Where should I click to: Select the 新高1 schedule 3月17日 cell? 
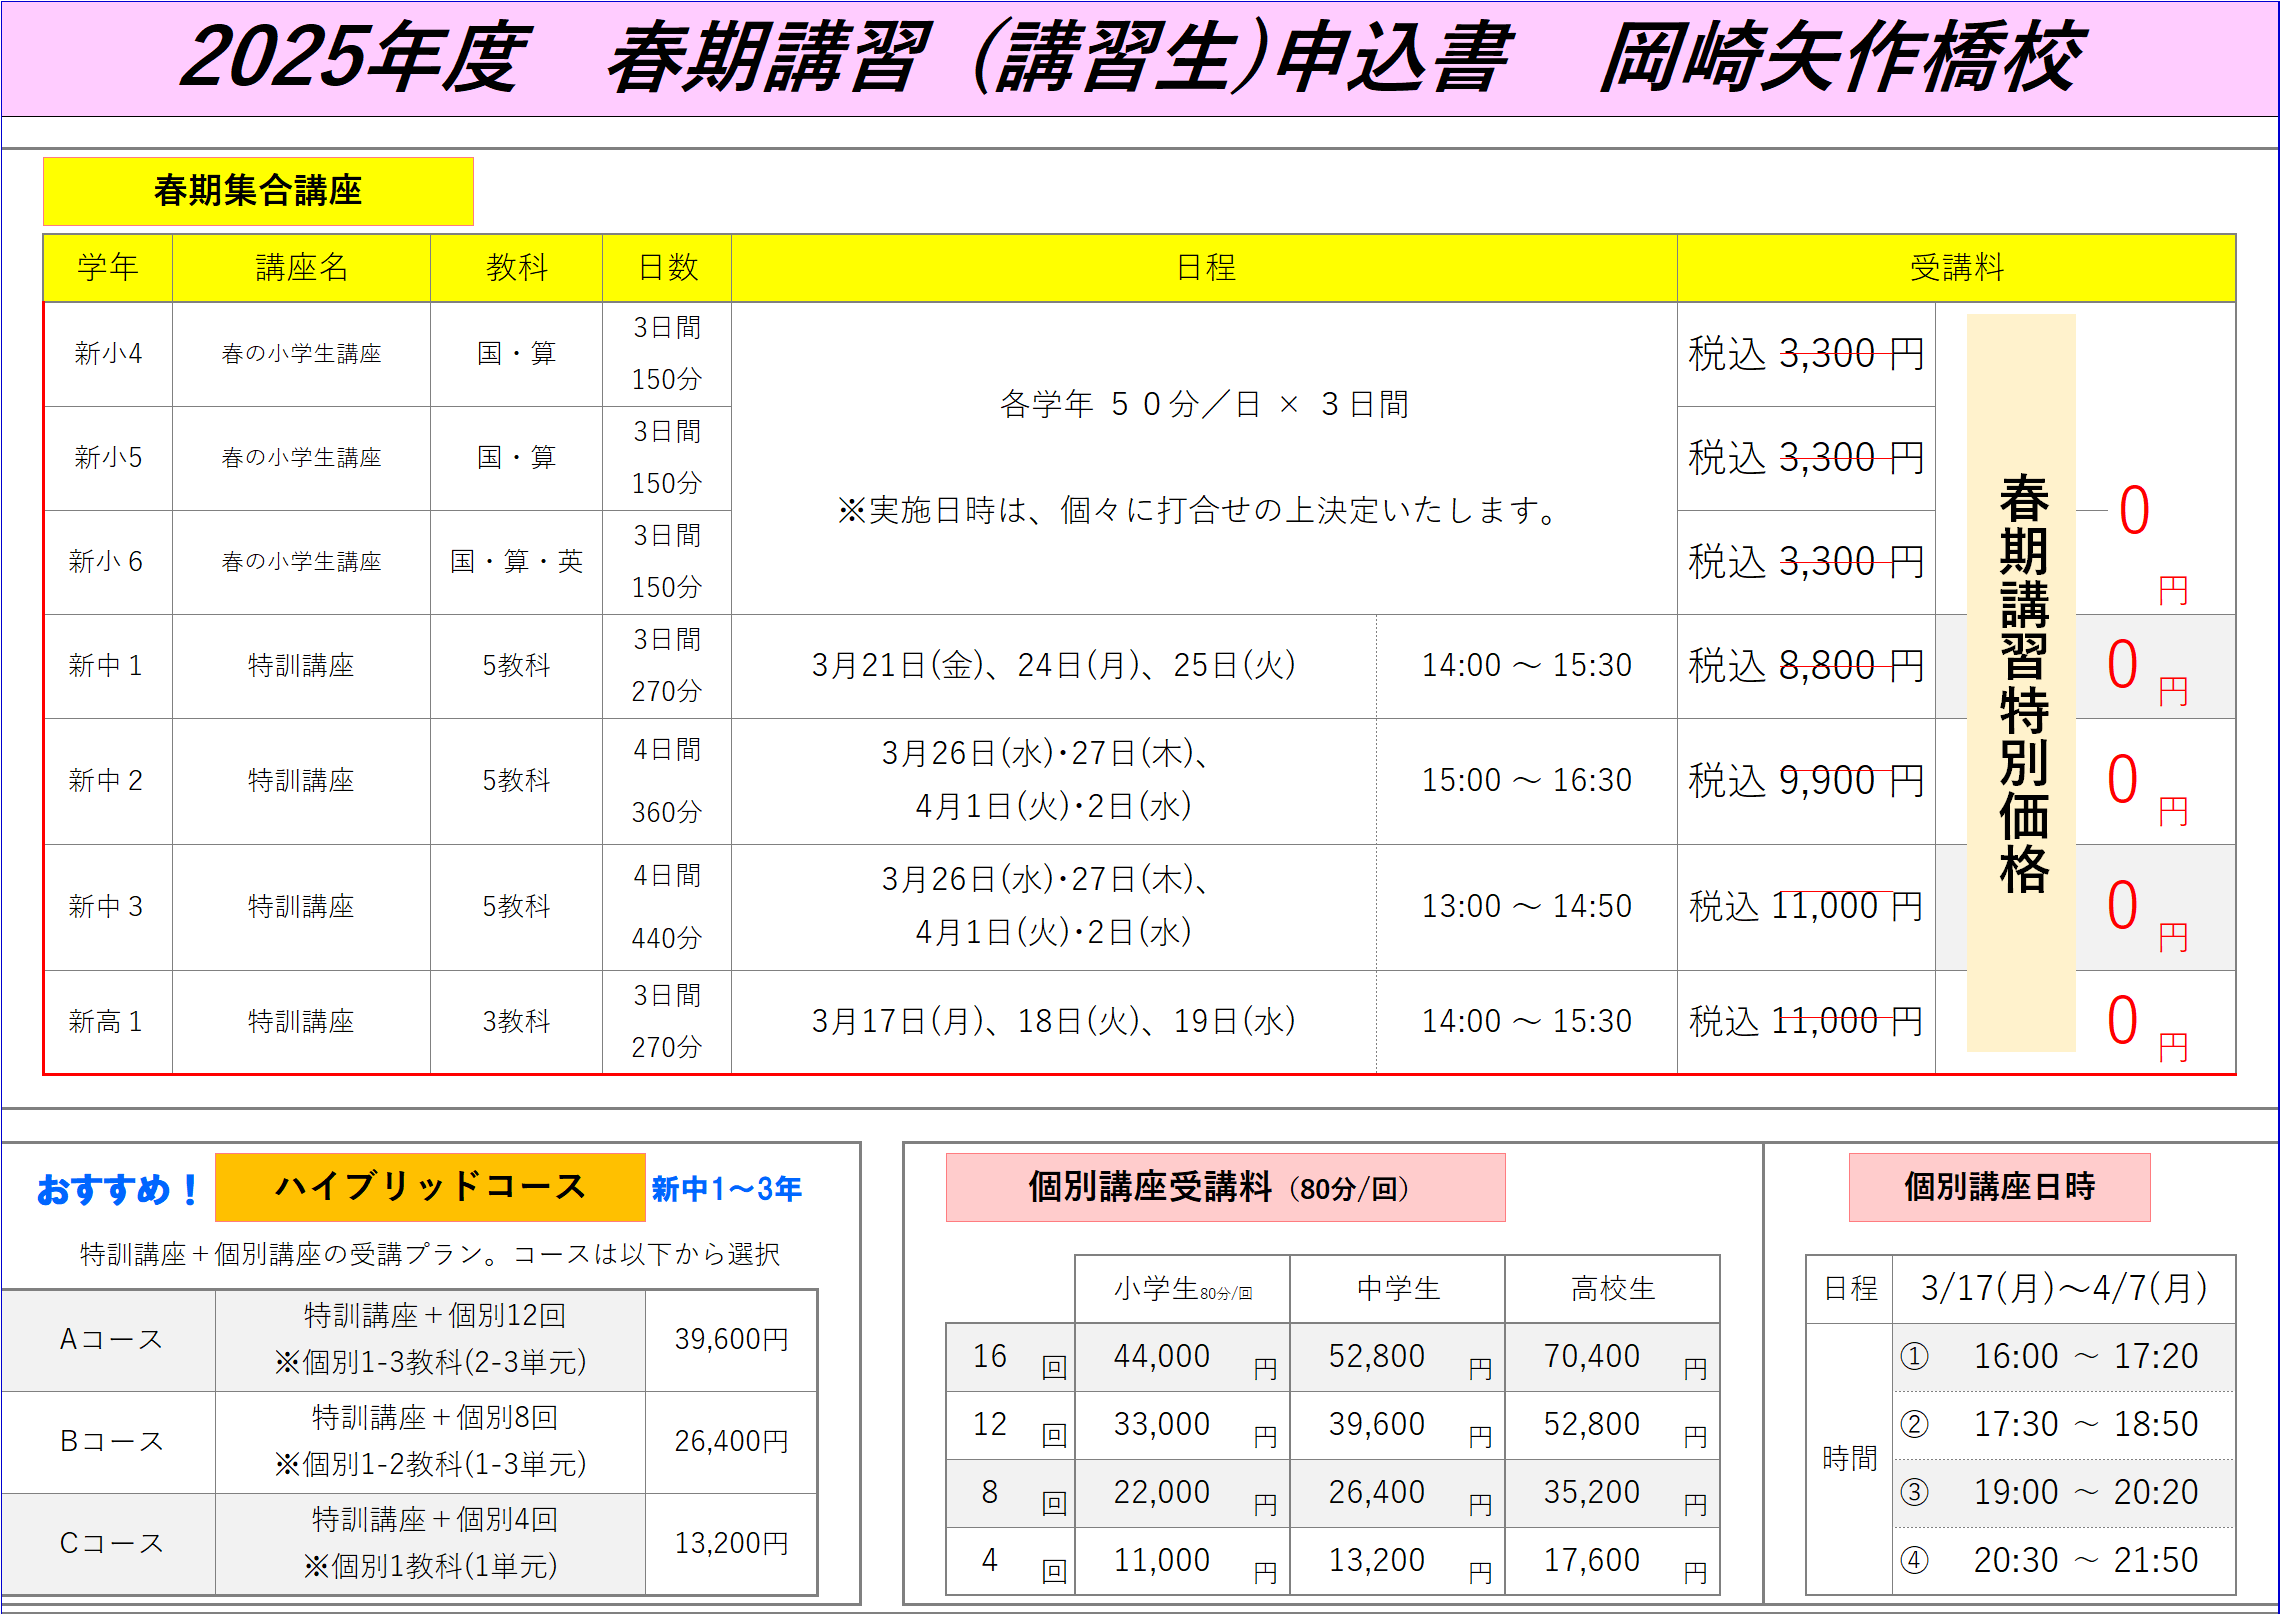tap(1053, 1022)
